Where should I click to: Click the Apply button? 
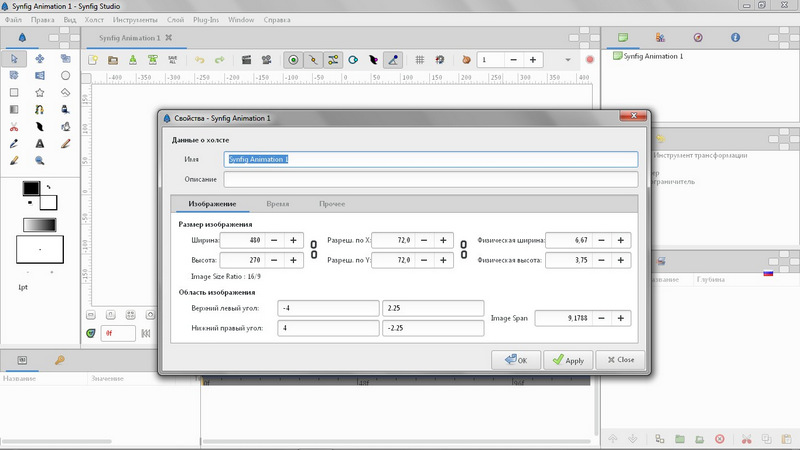568,360
